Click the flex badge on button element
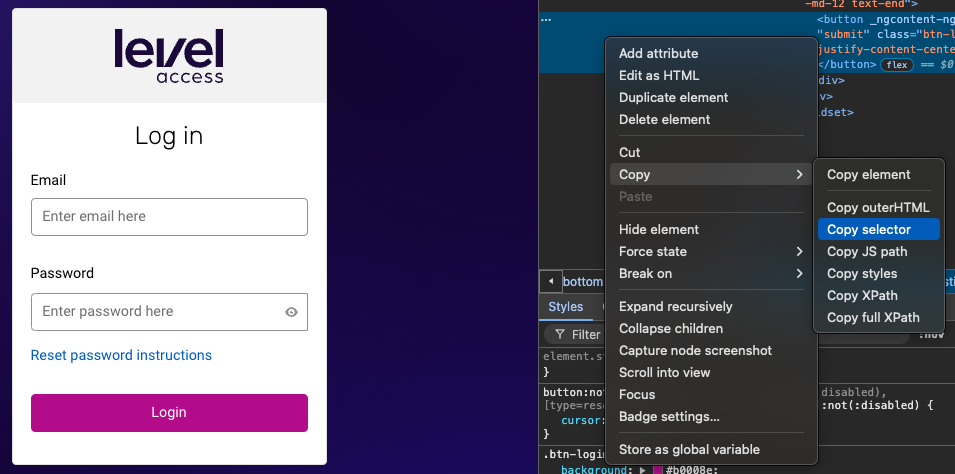This screenshot has width=955, height=474. [x=897, y=65]
